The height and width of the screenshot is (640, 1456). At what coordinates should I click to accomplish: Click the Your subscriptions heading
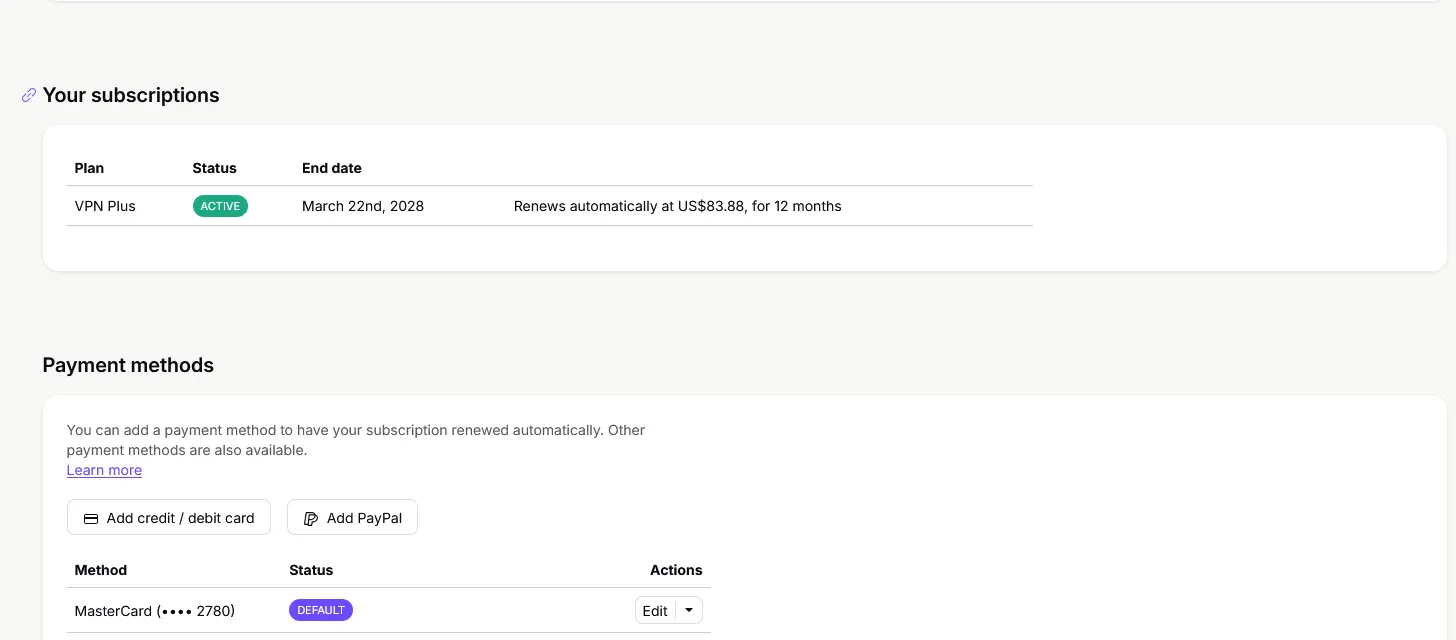(131, 95)
